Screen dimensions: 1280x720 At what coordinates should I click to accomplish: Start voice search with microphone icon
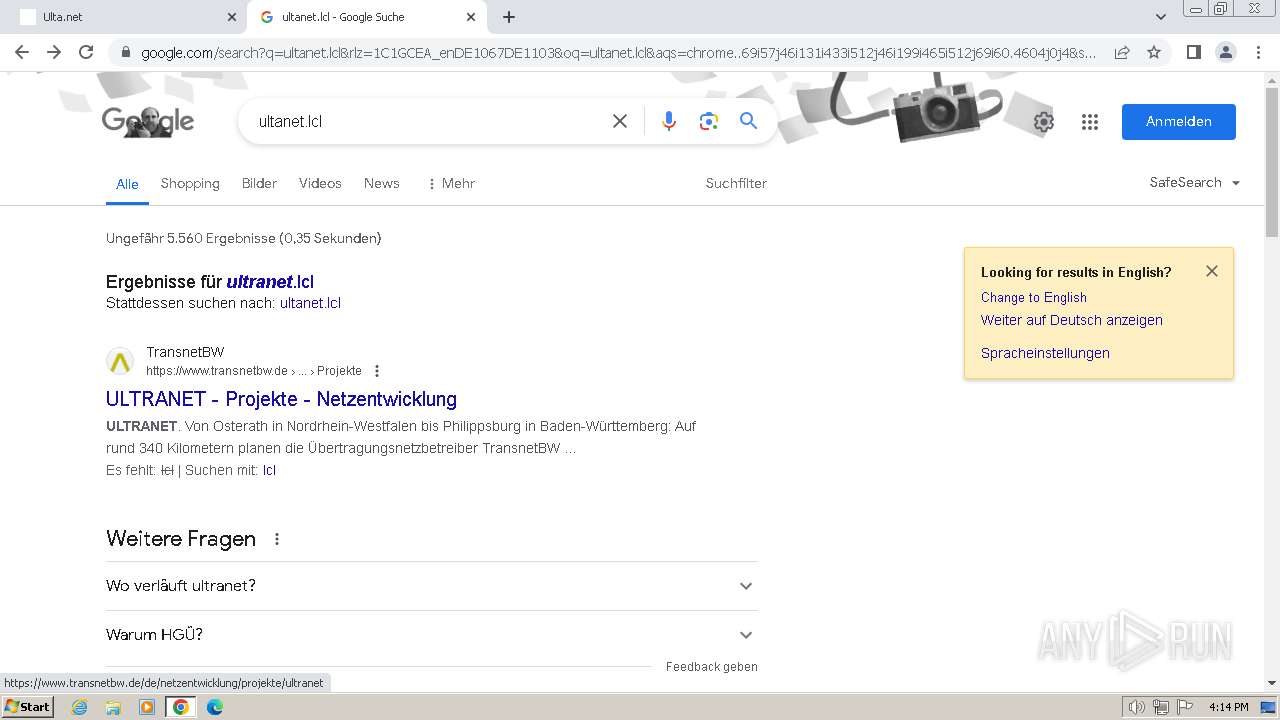tap(669, 121)
